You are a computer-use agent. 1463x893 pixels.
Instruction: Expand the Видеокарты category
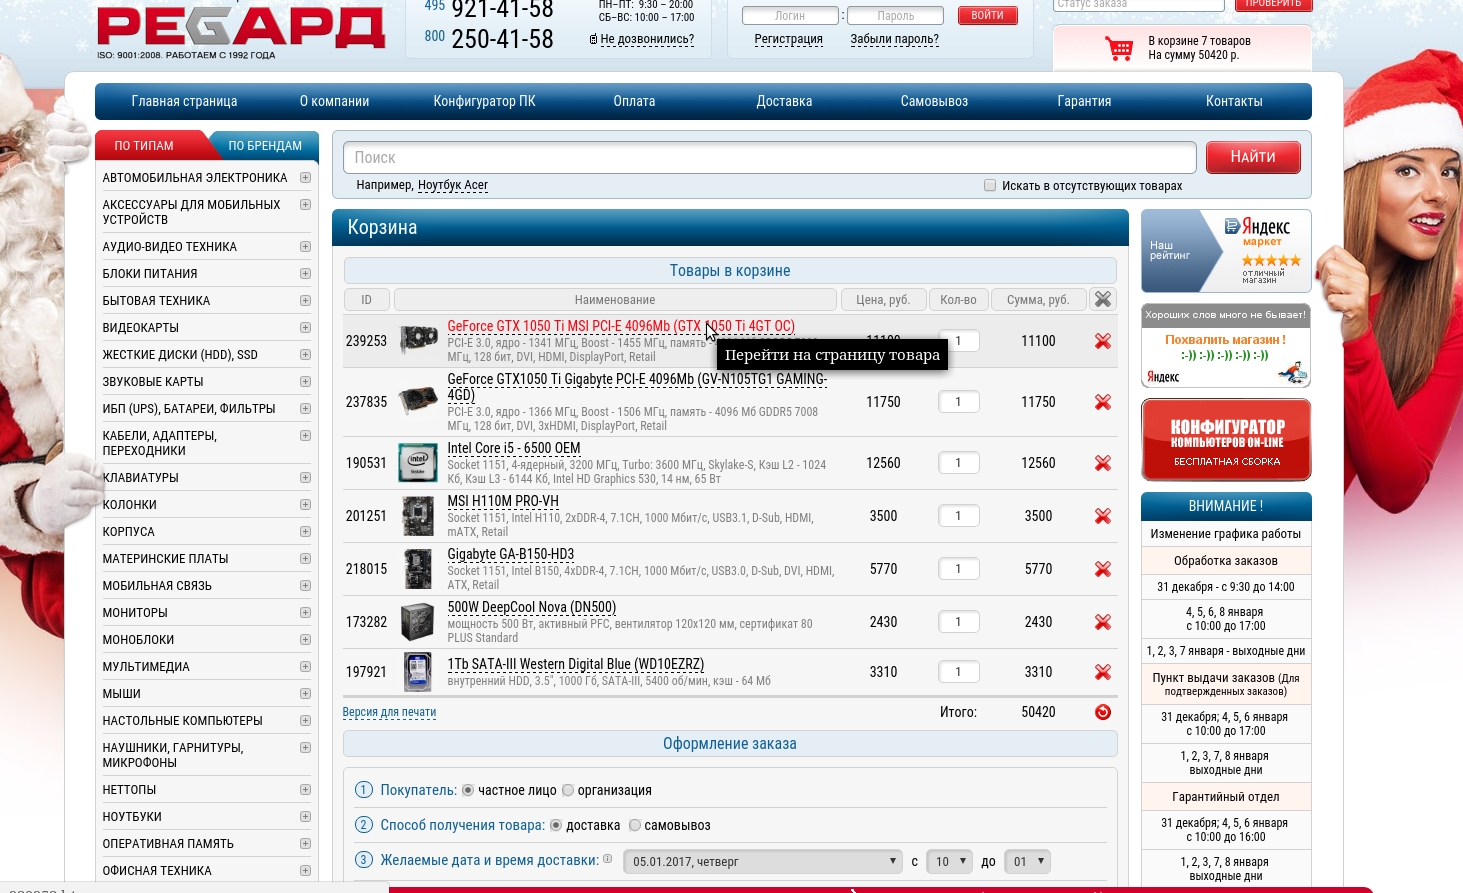point(305,328)
